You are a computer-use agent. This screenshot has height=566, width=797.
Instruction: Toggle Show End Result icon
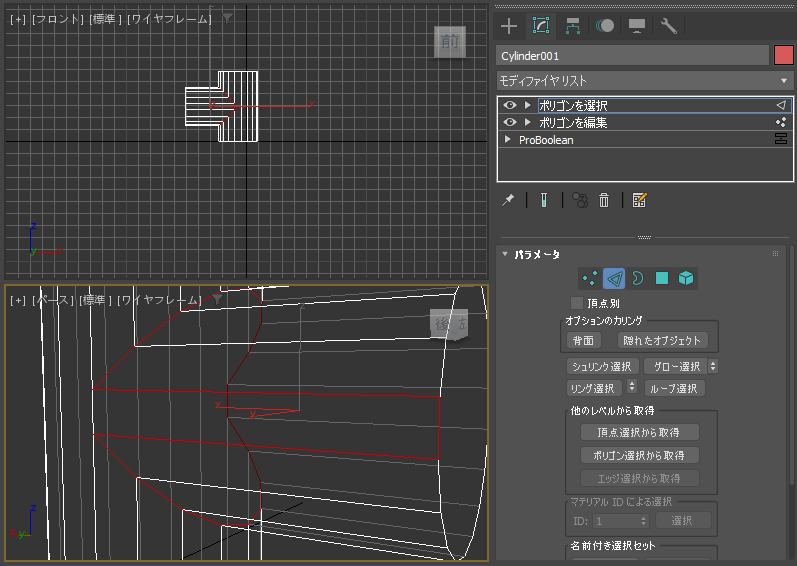[x=544, y=200]
